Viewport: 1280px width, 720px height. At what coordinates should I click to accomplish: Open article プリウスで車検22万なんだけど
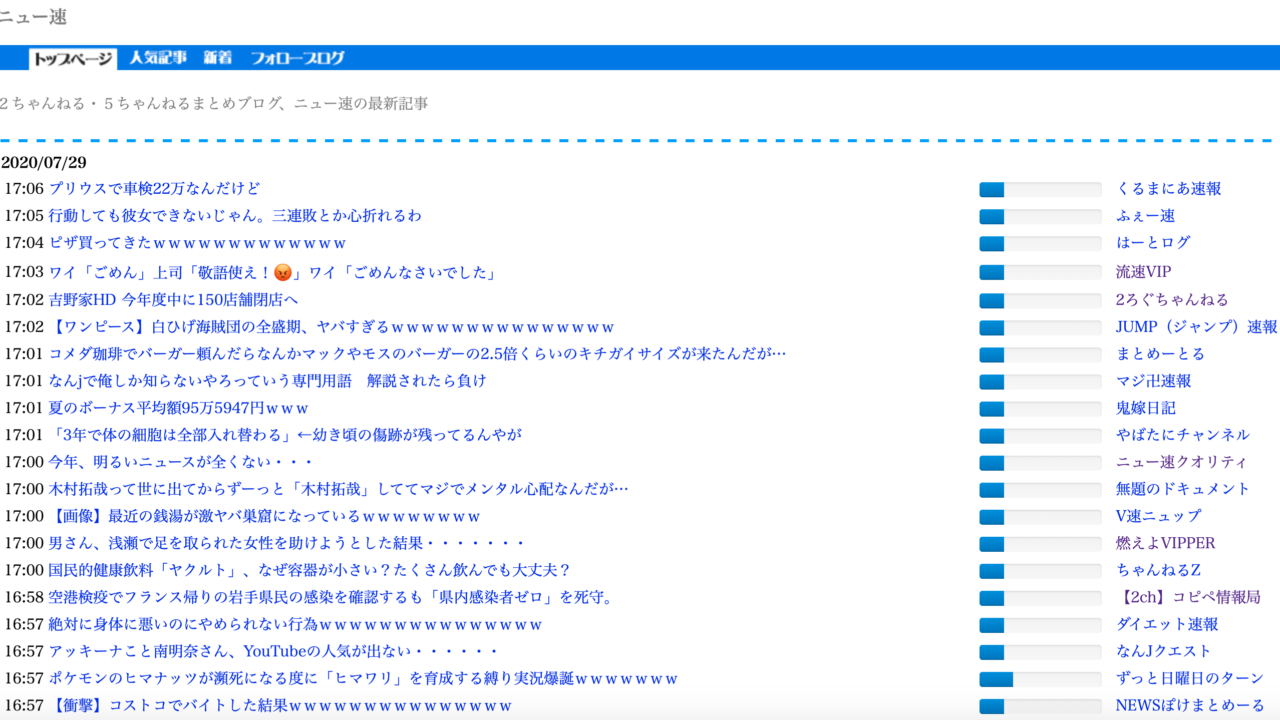(154, 189)
